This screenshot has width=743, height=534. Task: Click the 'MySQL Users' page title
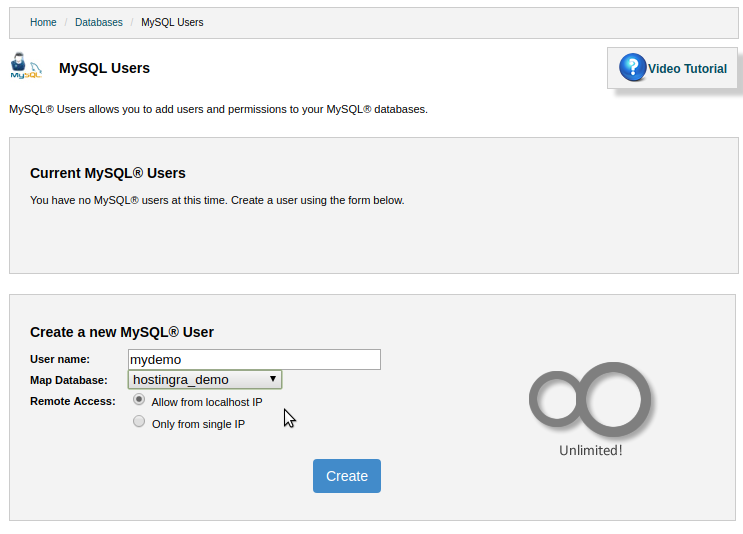pyautogui.click(x=104, y=68)
